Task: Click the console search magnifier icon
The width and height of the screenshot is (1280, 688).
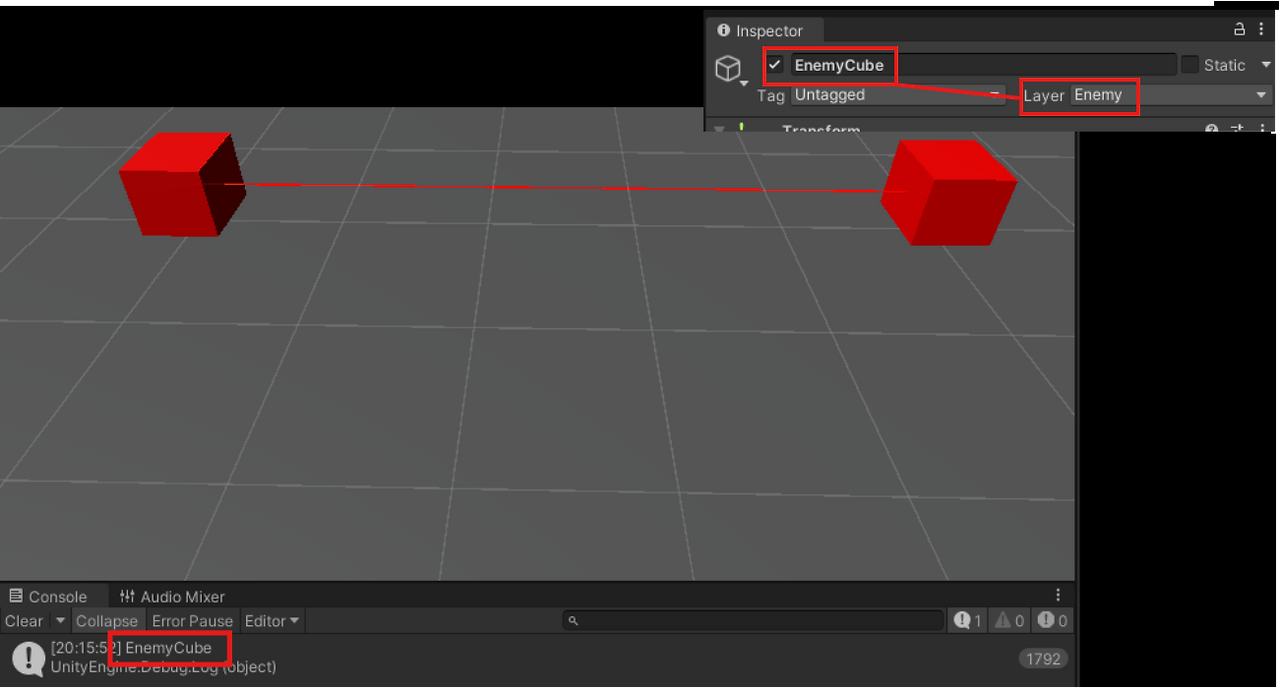Action: [571, 620]
